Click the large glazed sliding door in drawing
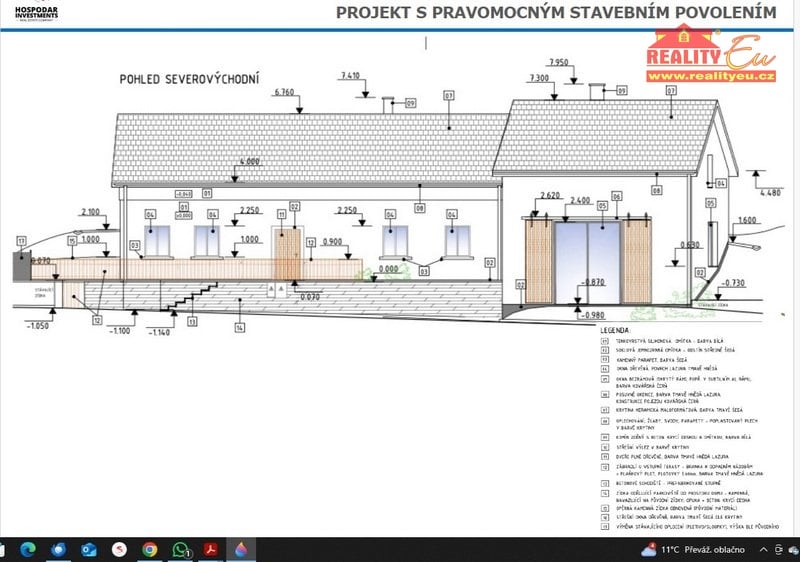800x562 pixels. [x=588, y=262]
